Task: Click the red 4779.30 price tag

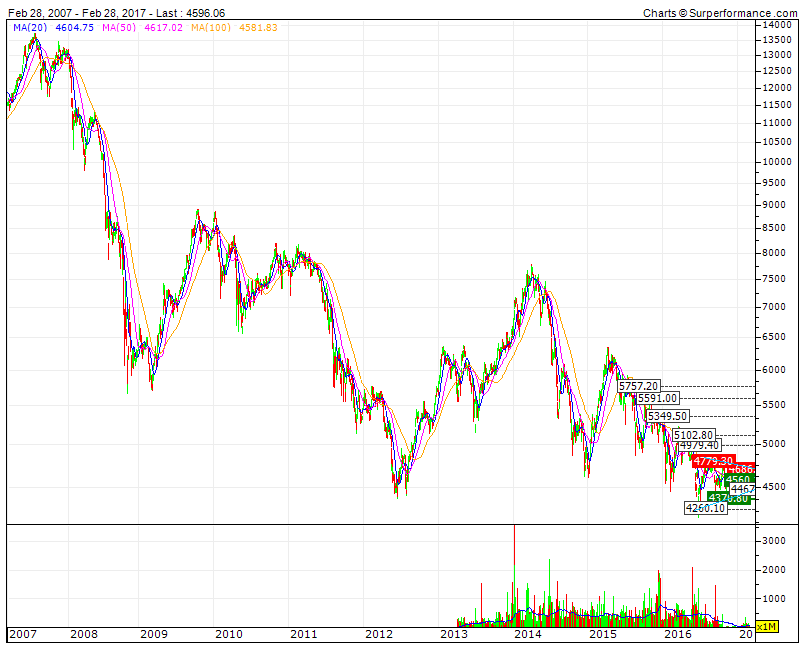Action: tap(714, 461)
